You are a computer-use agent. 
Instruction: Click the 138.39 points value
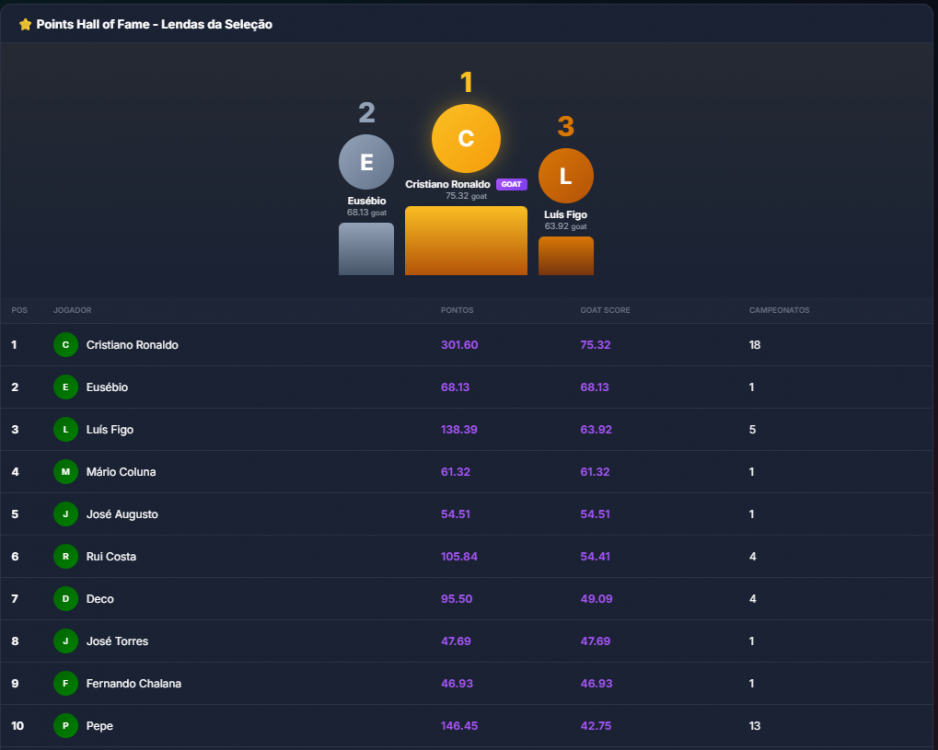tap(459, 429)
